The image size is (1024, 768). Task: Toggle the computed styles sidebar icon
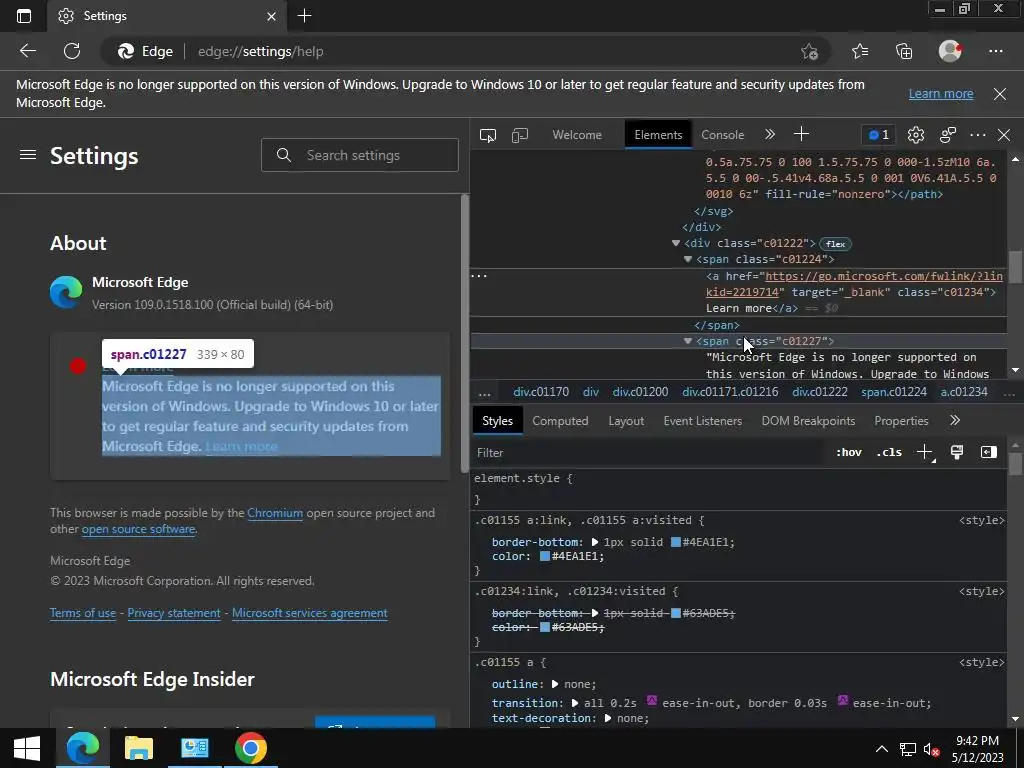pyautogui.click(x=989, y=452)
